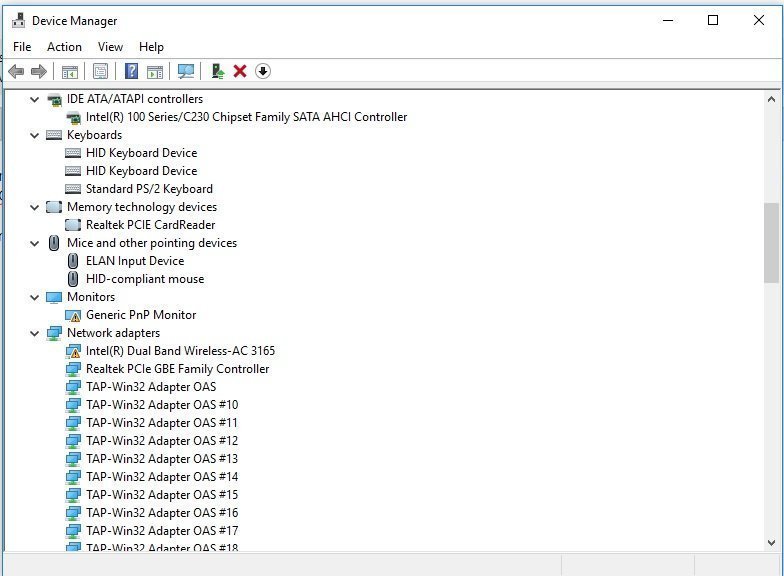Viewport: 784px width, 576px height.
Task: Click the Back arrow toolbar icon
Action: click(16, 72)
